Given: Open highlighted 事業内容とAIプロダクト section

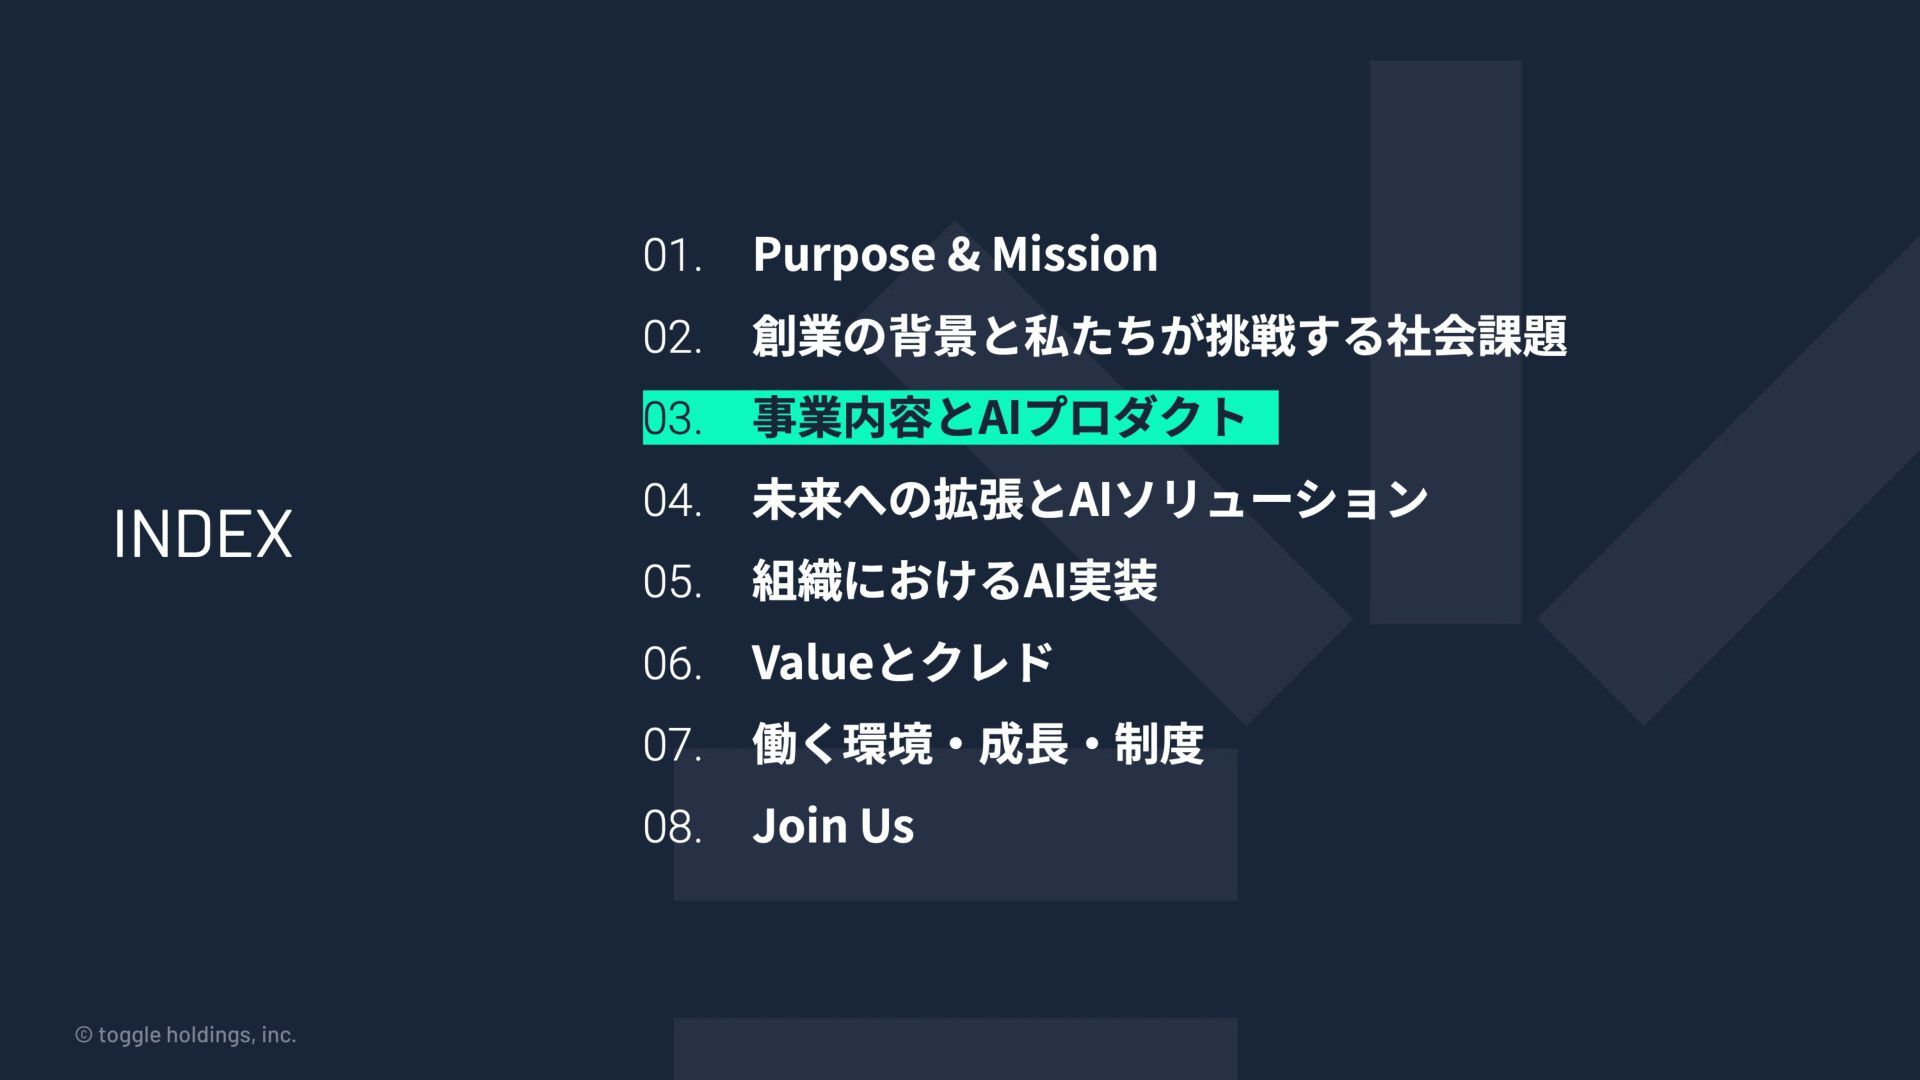Looking at the screenshot, I should (x=998, y=418).
